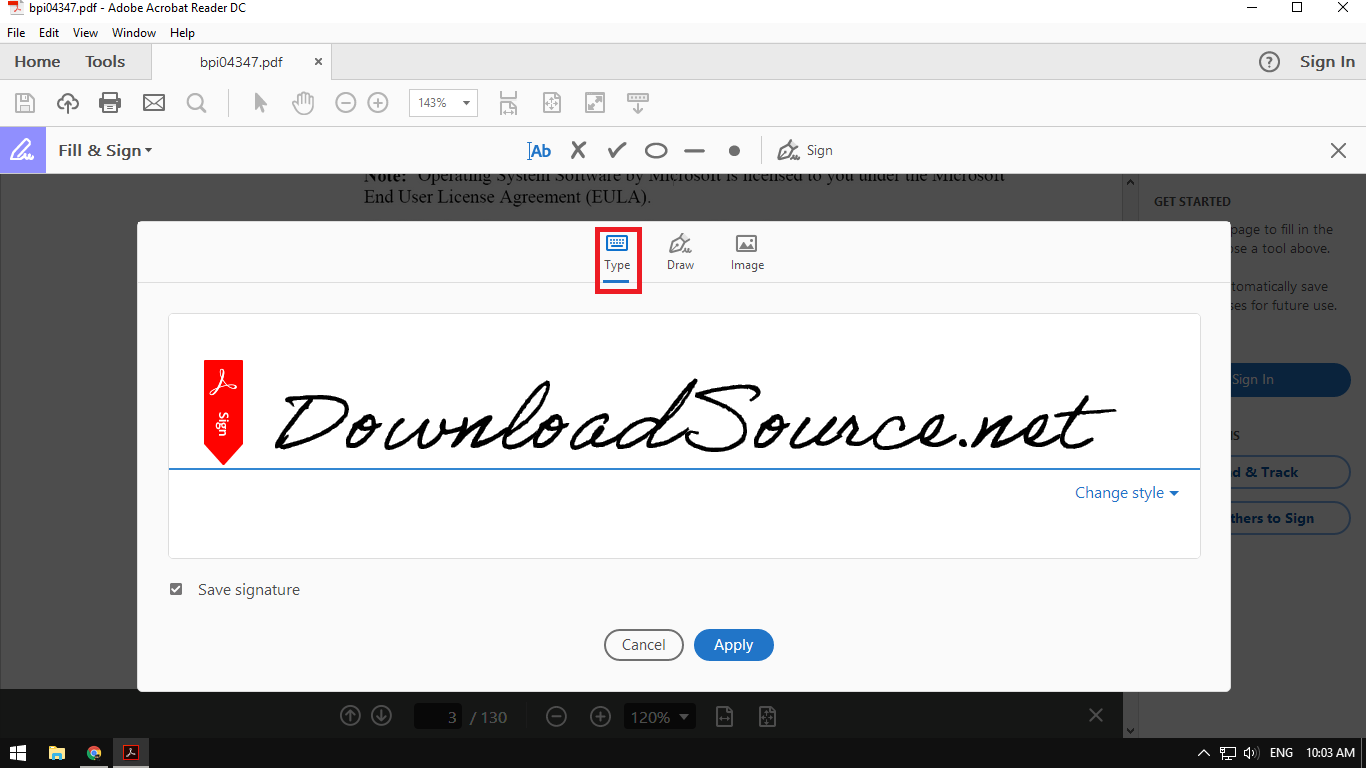Select the arrow selection tool

tap(260, 102)
